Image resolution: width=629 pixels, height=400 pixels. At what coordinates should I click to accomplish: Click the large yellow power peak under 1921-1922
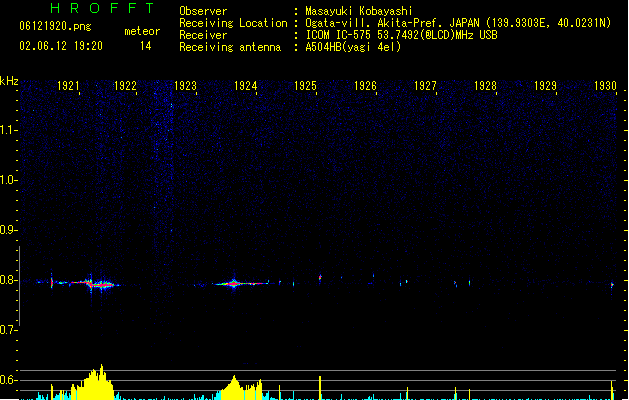coord(95,383)
